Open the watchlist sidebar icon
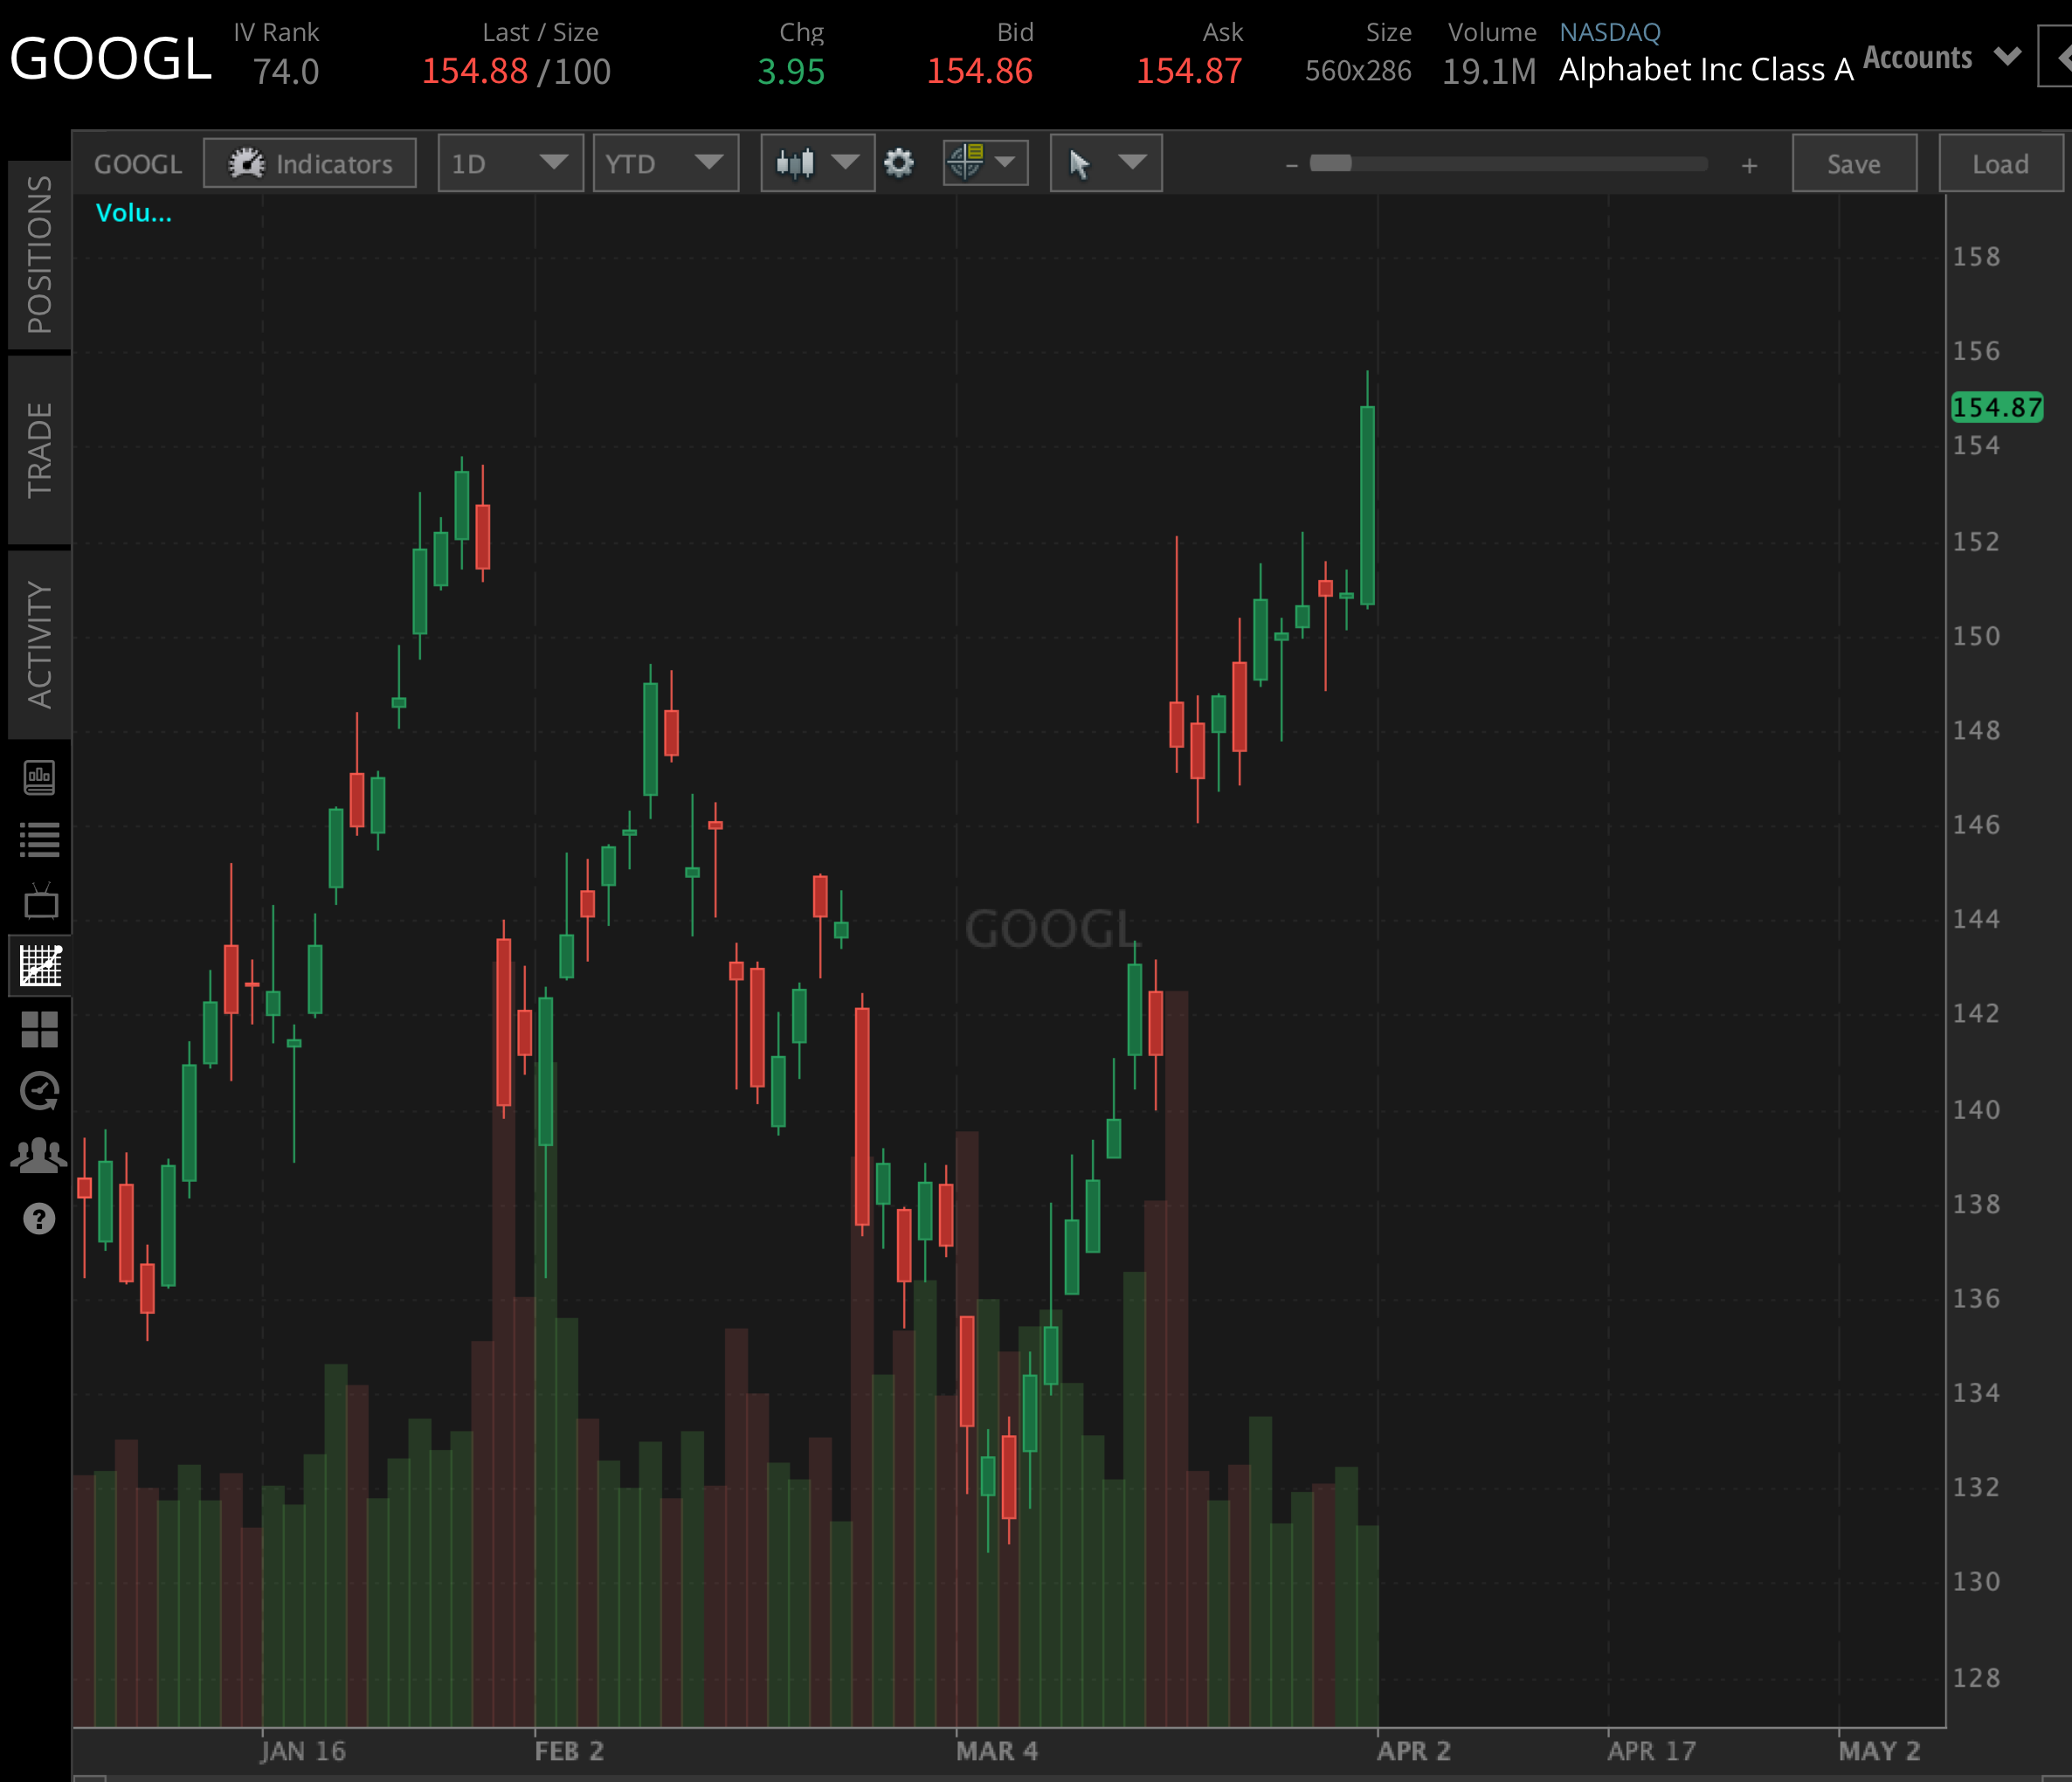 (41, 840)
